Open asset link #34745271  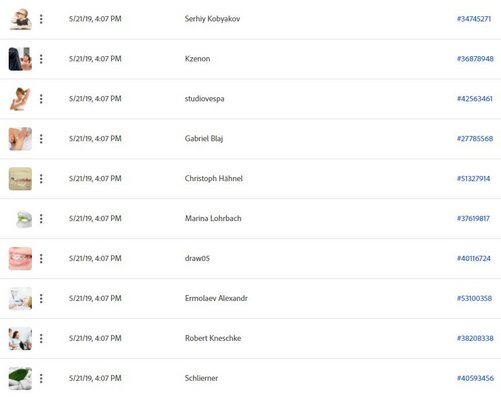474,19
